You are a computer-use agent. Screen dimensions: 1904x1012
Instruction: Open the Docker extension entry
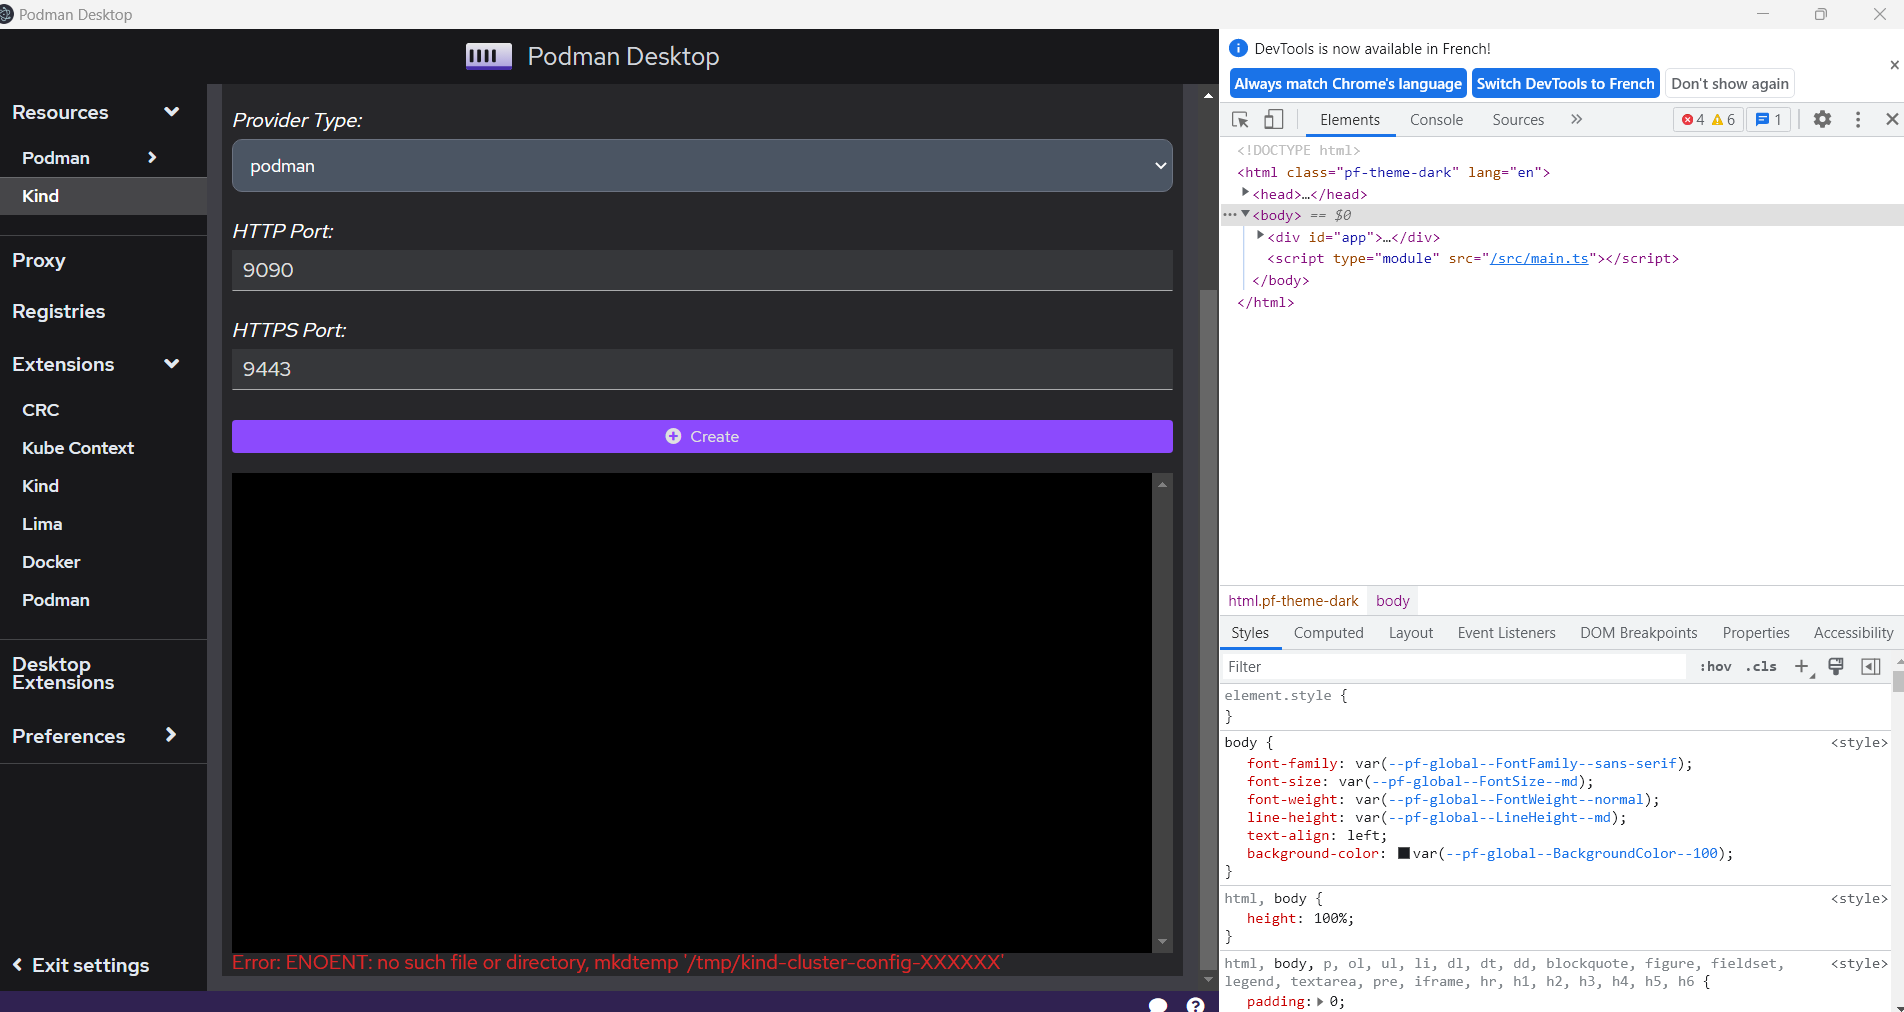(51, 562)
